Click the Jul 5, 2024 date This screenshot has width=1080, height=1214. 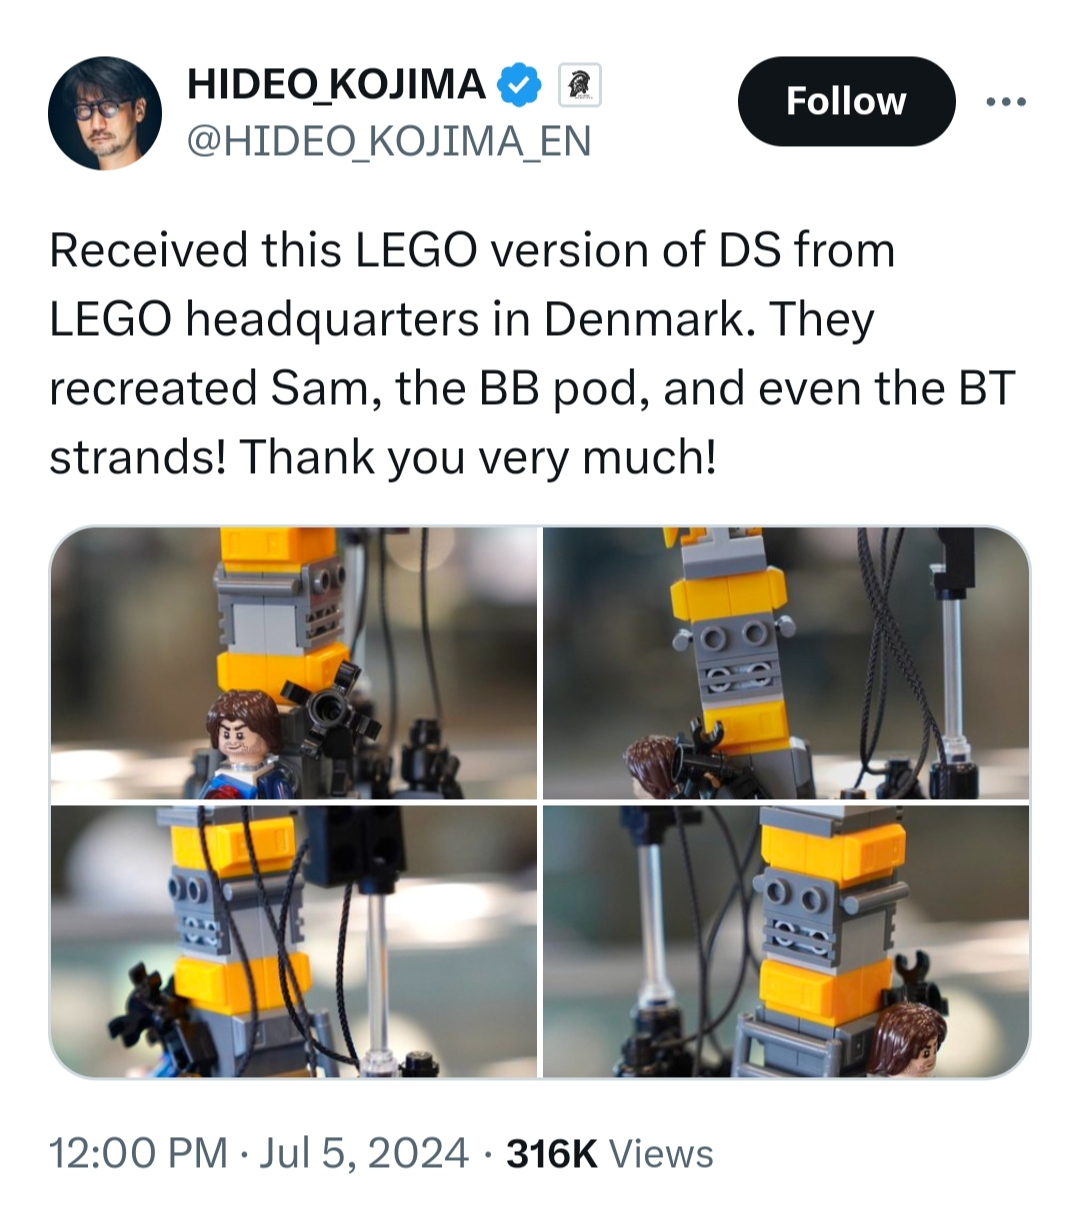(364, 1153)
